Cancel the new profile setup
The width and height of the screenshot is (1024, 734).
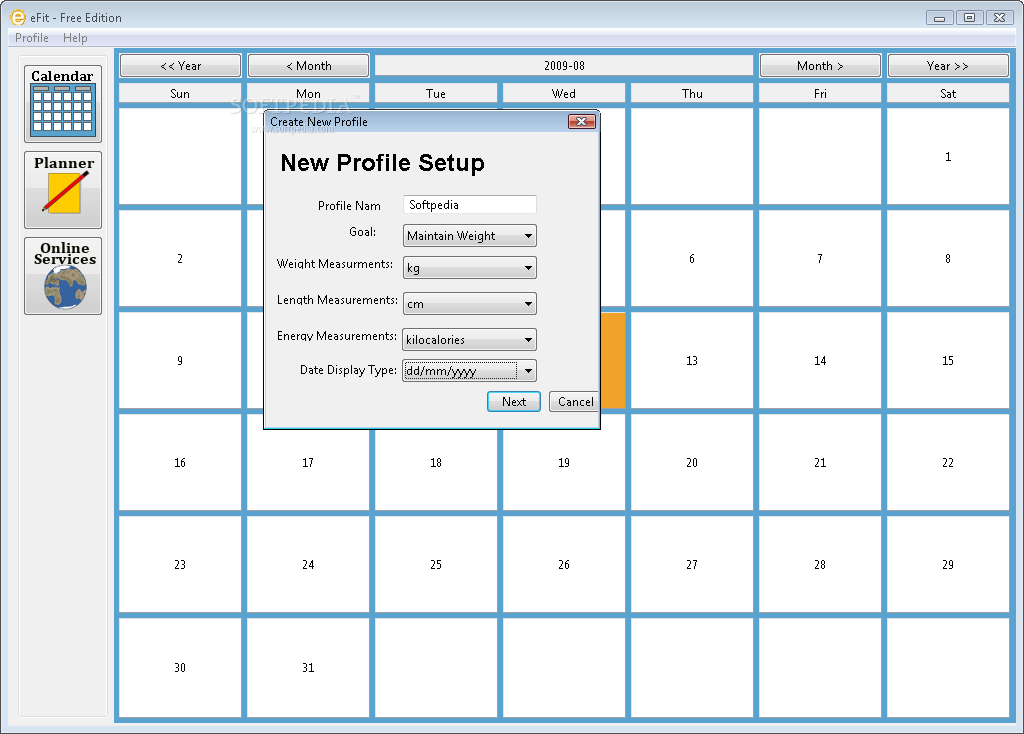575,402
